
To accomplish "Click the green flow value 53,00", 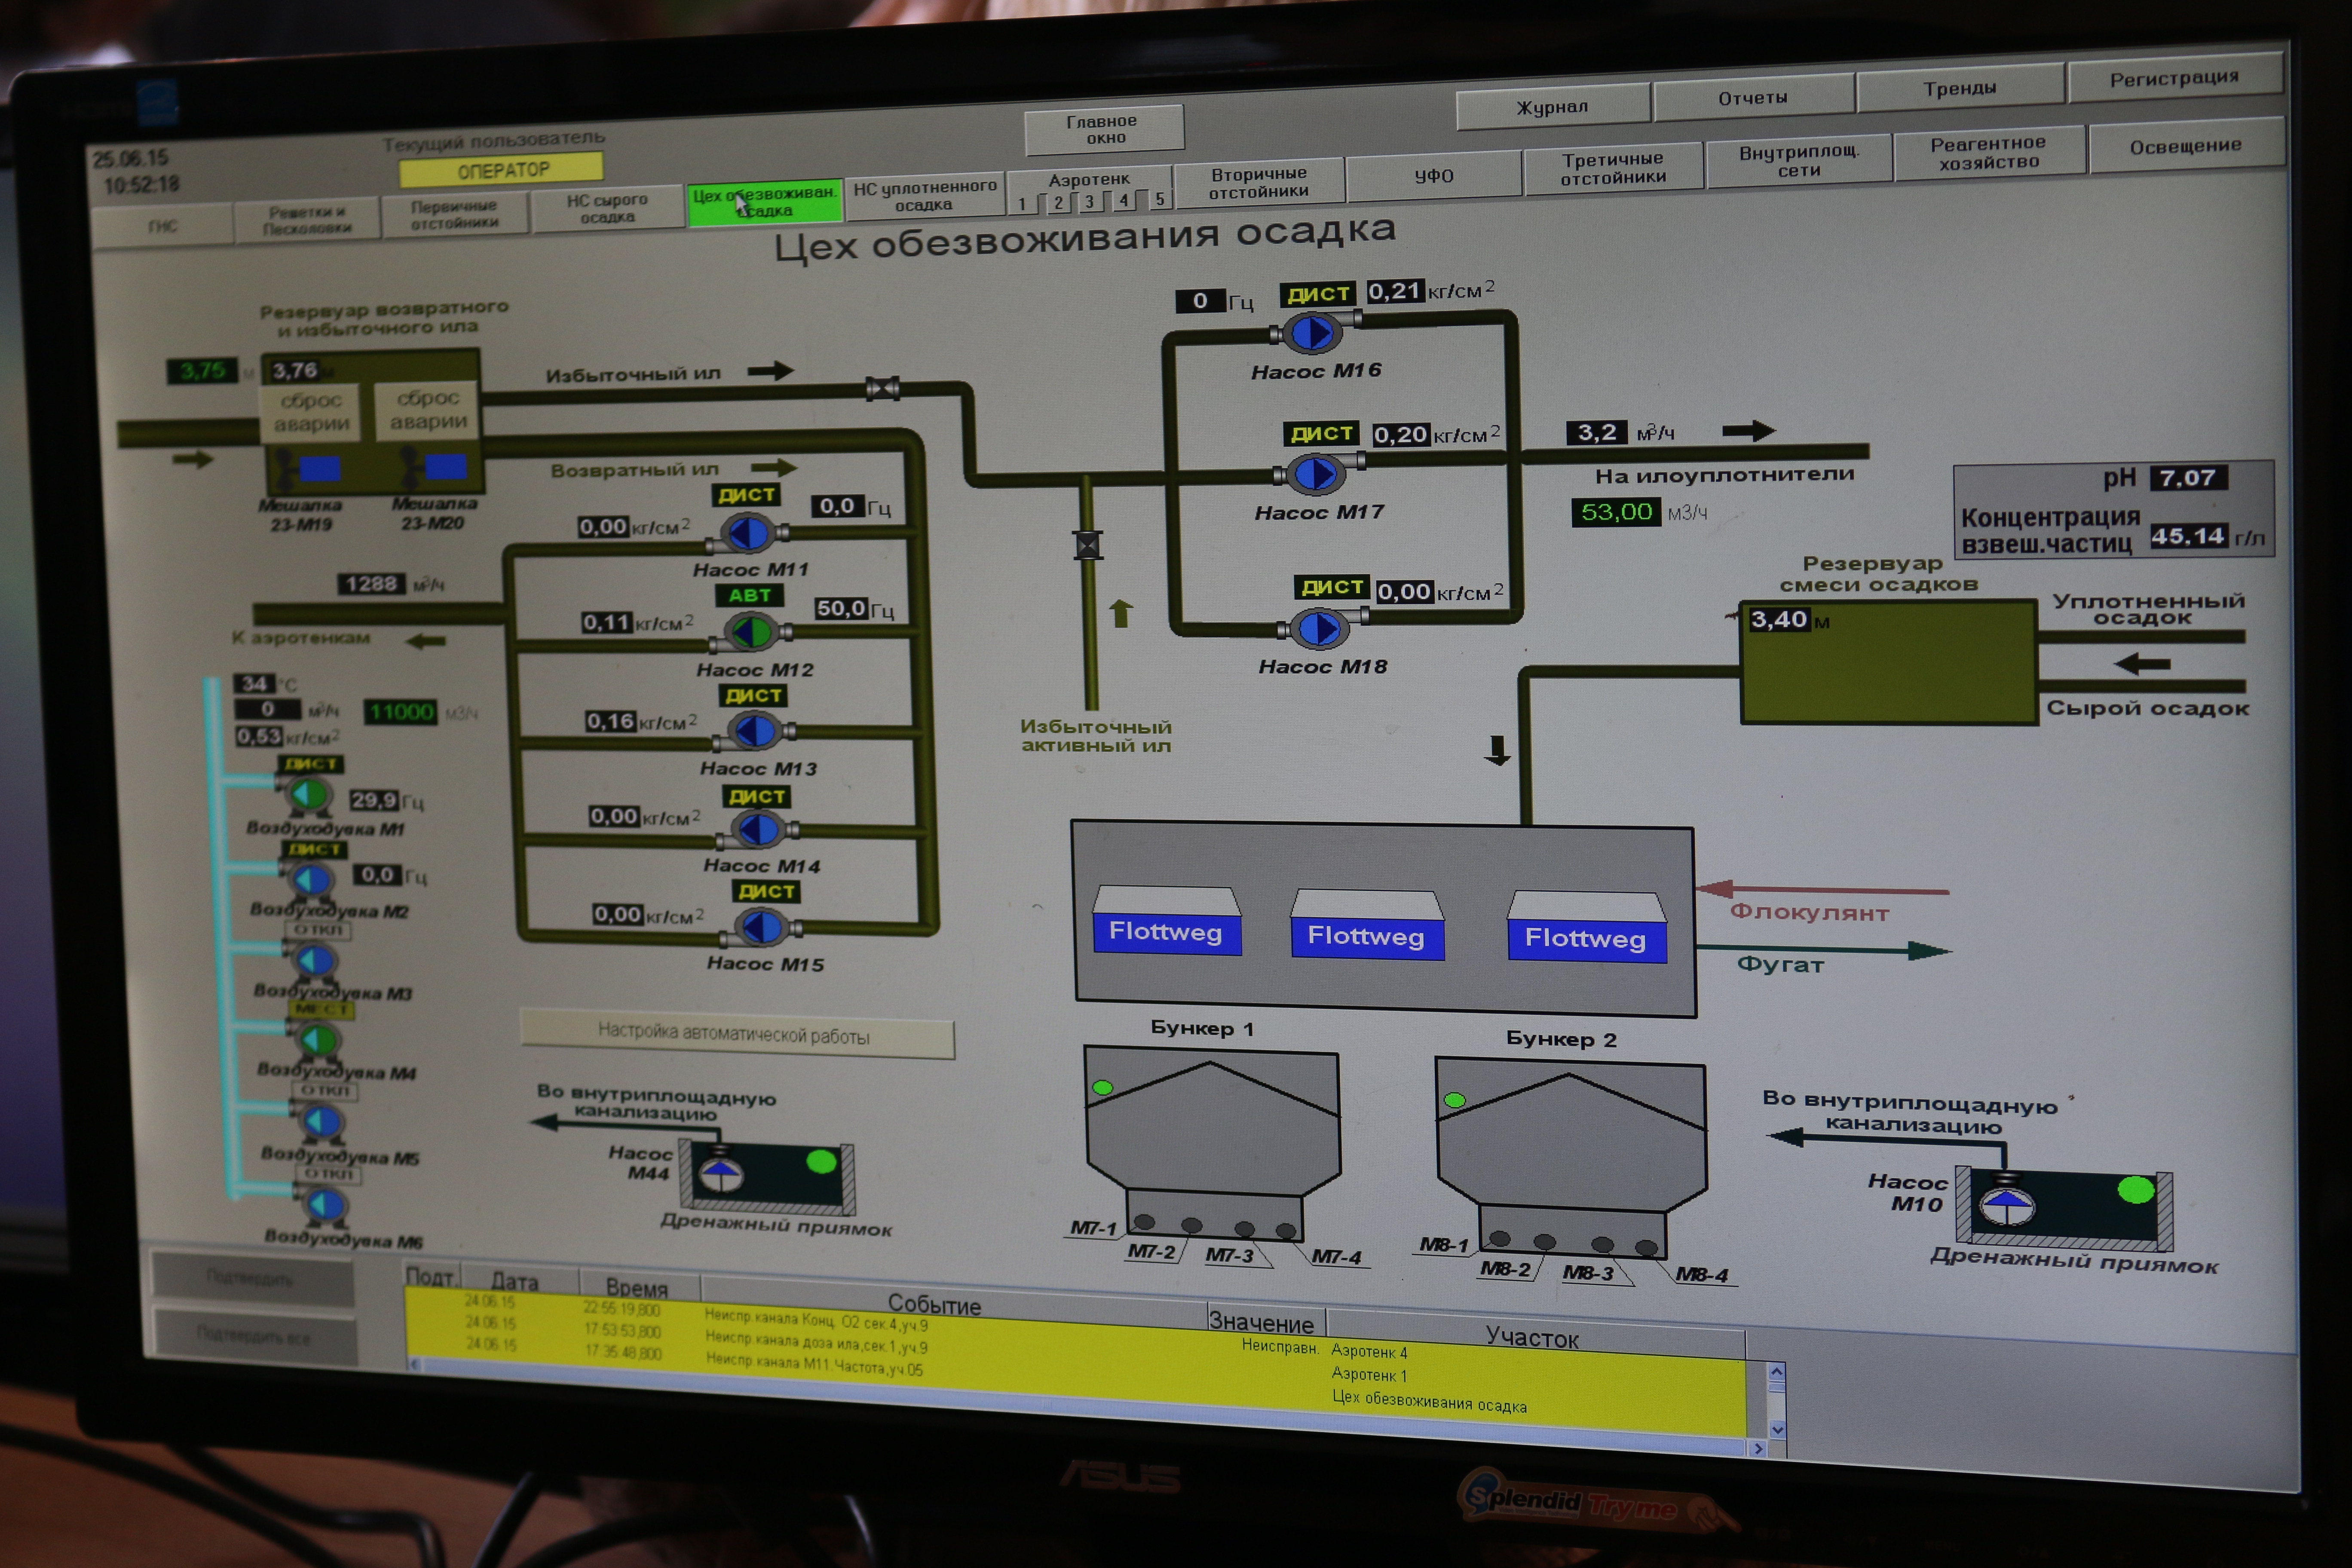I will tap(1616, 512).
